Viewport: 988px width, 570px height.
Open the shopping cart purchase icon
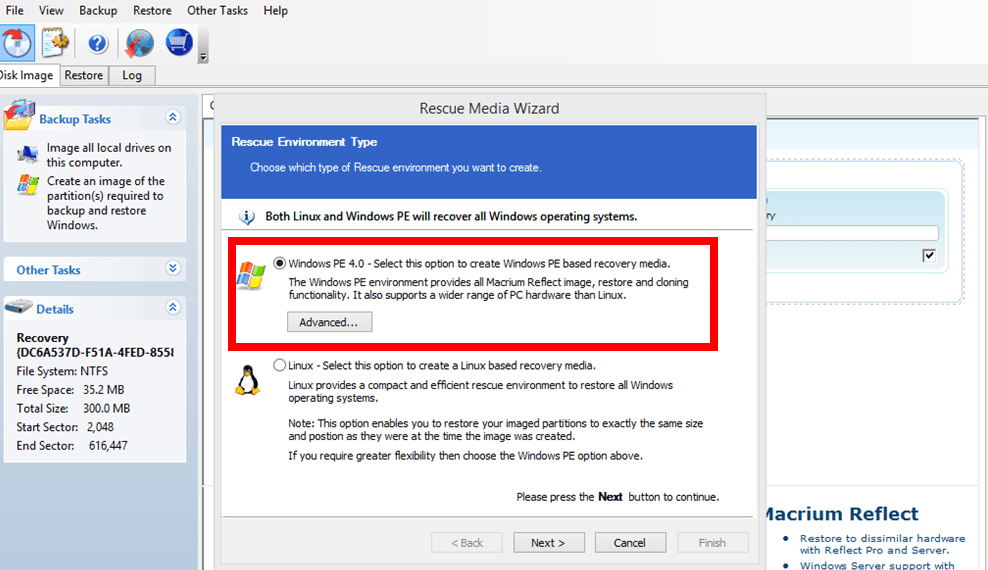[179, 43]
